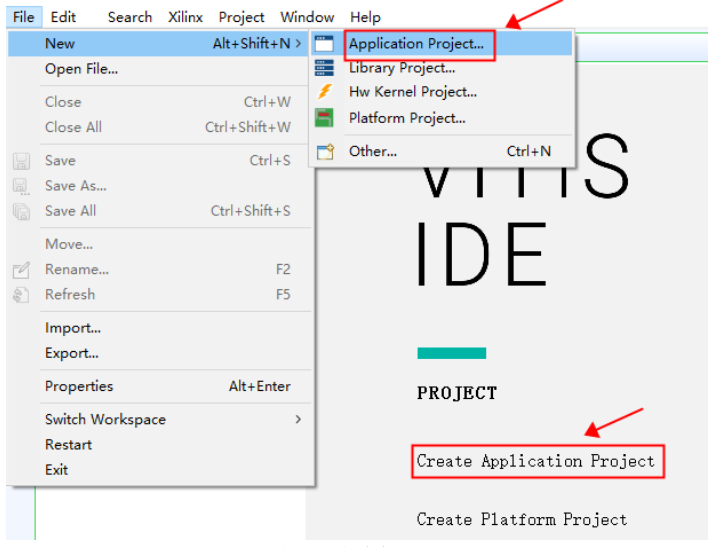Click the Save As... menu entry
The image size is (718, 547).
pyautogui.click(x=158, y=185)
